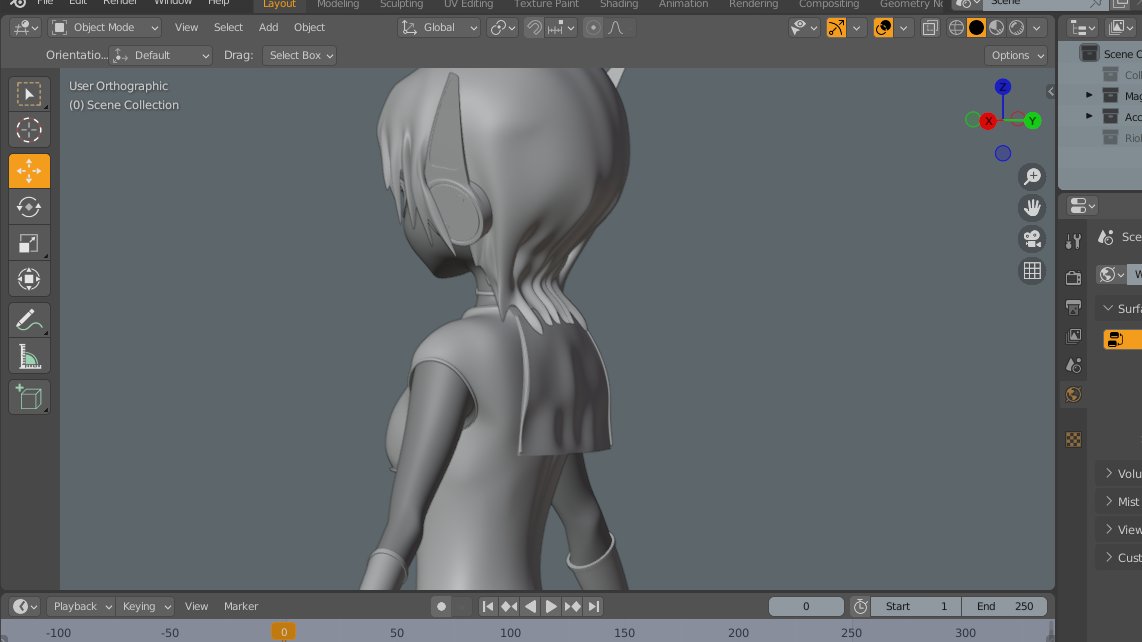The image size is (1142, 642).
Task: Click the Y axis on navigation gizmo
Action: [1032, 121]
